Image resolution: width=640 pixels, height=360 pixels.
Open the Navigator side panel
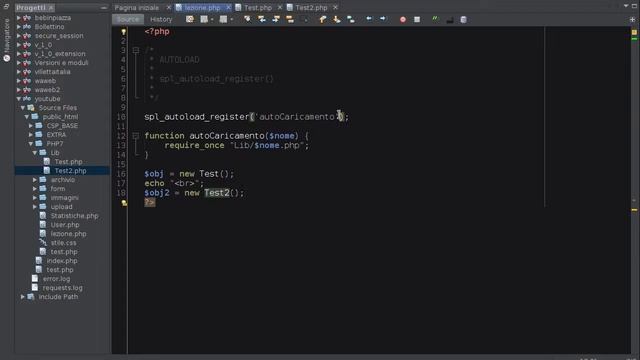(7, 40)
